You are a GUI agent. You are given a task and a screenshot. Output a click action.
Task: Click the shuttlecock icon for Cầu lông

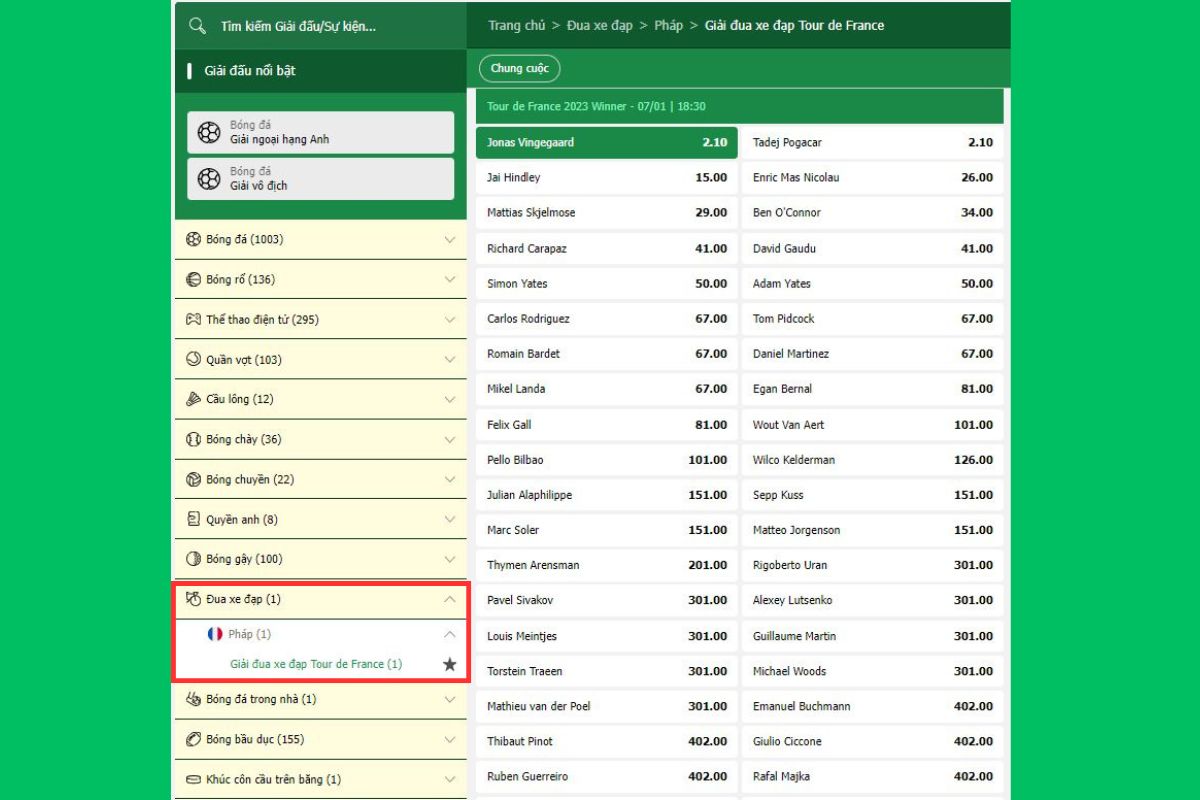(194, 399)
